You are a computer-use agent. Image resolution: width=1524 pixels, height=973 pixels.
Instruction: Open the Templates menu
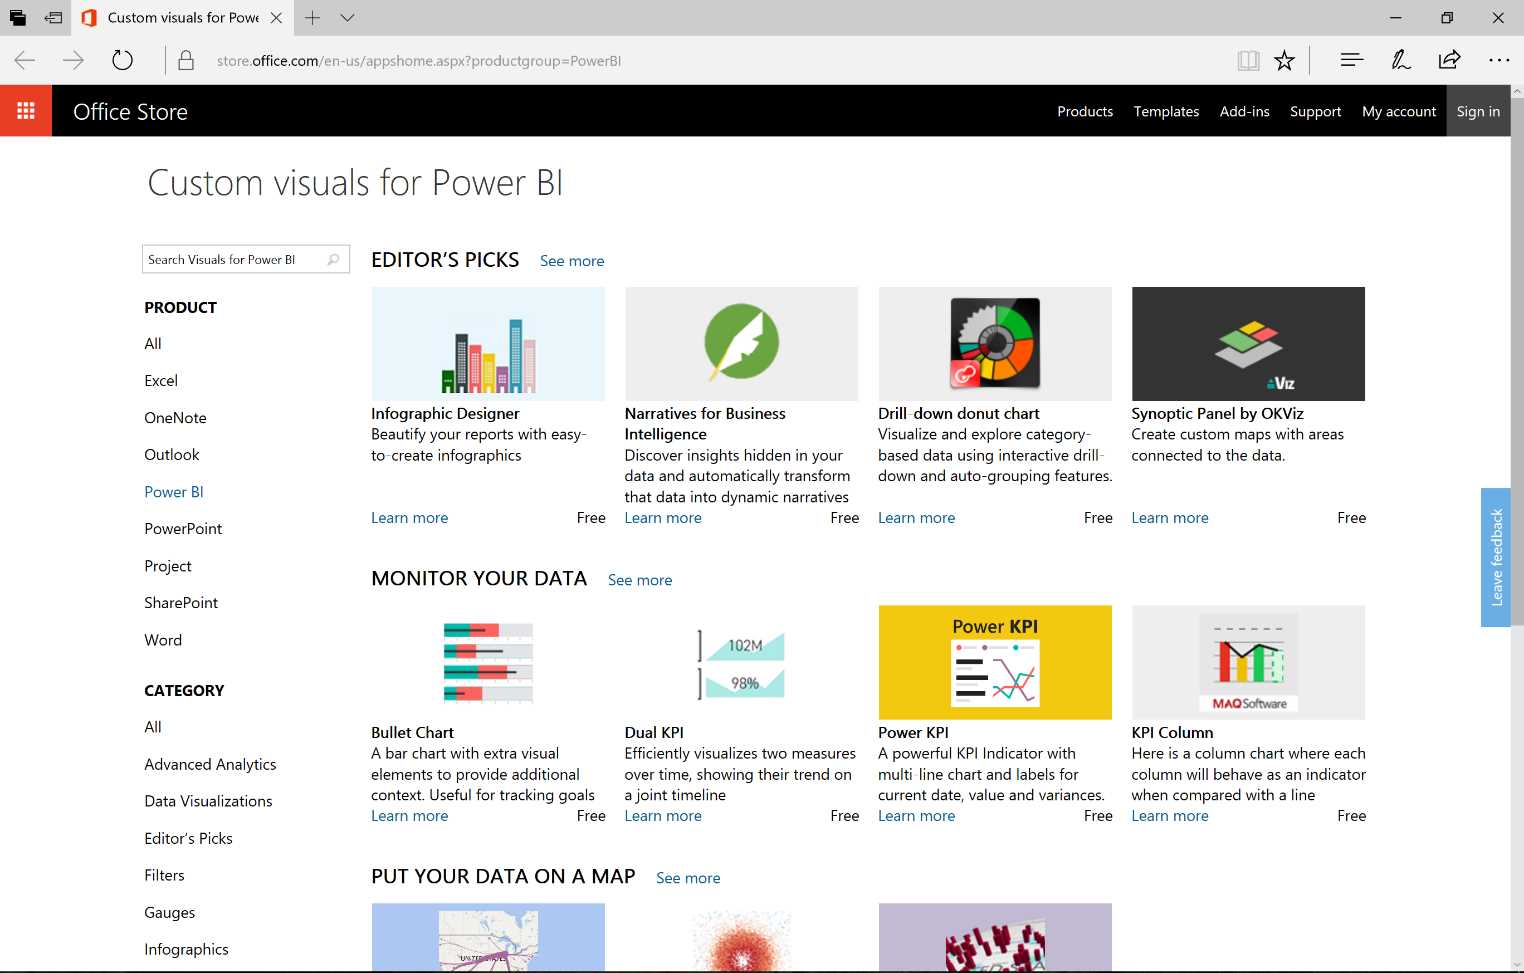[1166, 111]
